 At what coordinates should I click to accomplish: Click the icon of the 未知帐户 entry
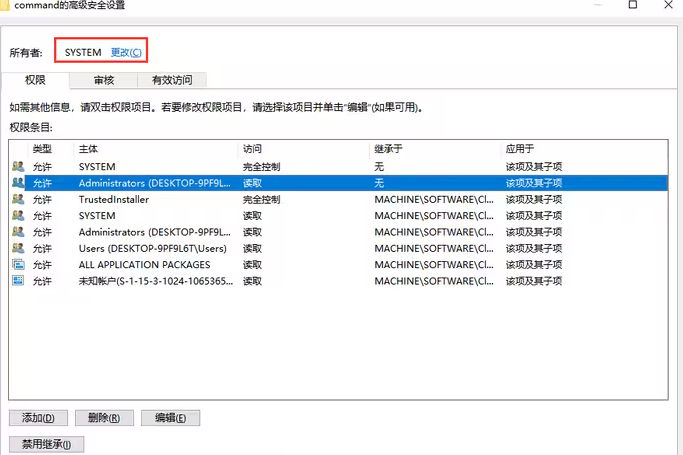coord(18,282)
